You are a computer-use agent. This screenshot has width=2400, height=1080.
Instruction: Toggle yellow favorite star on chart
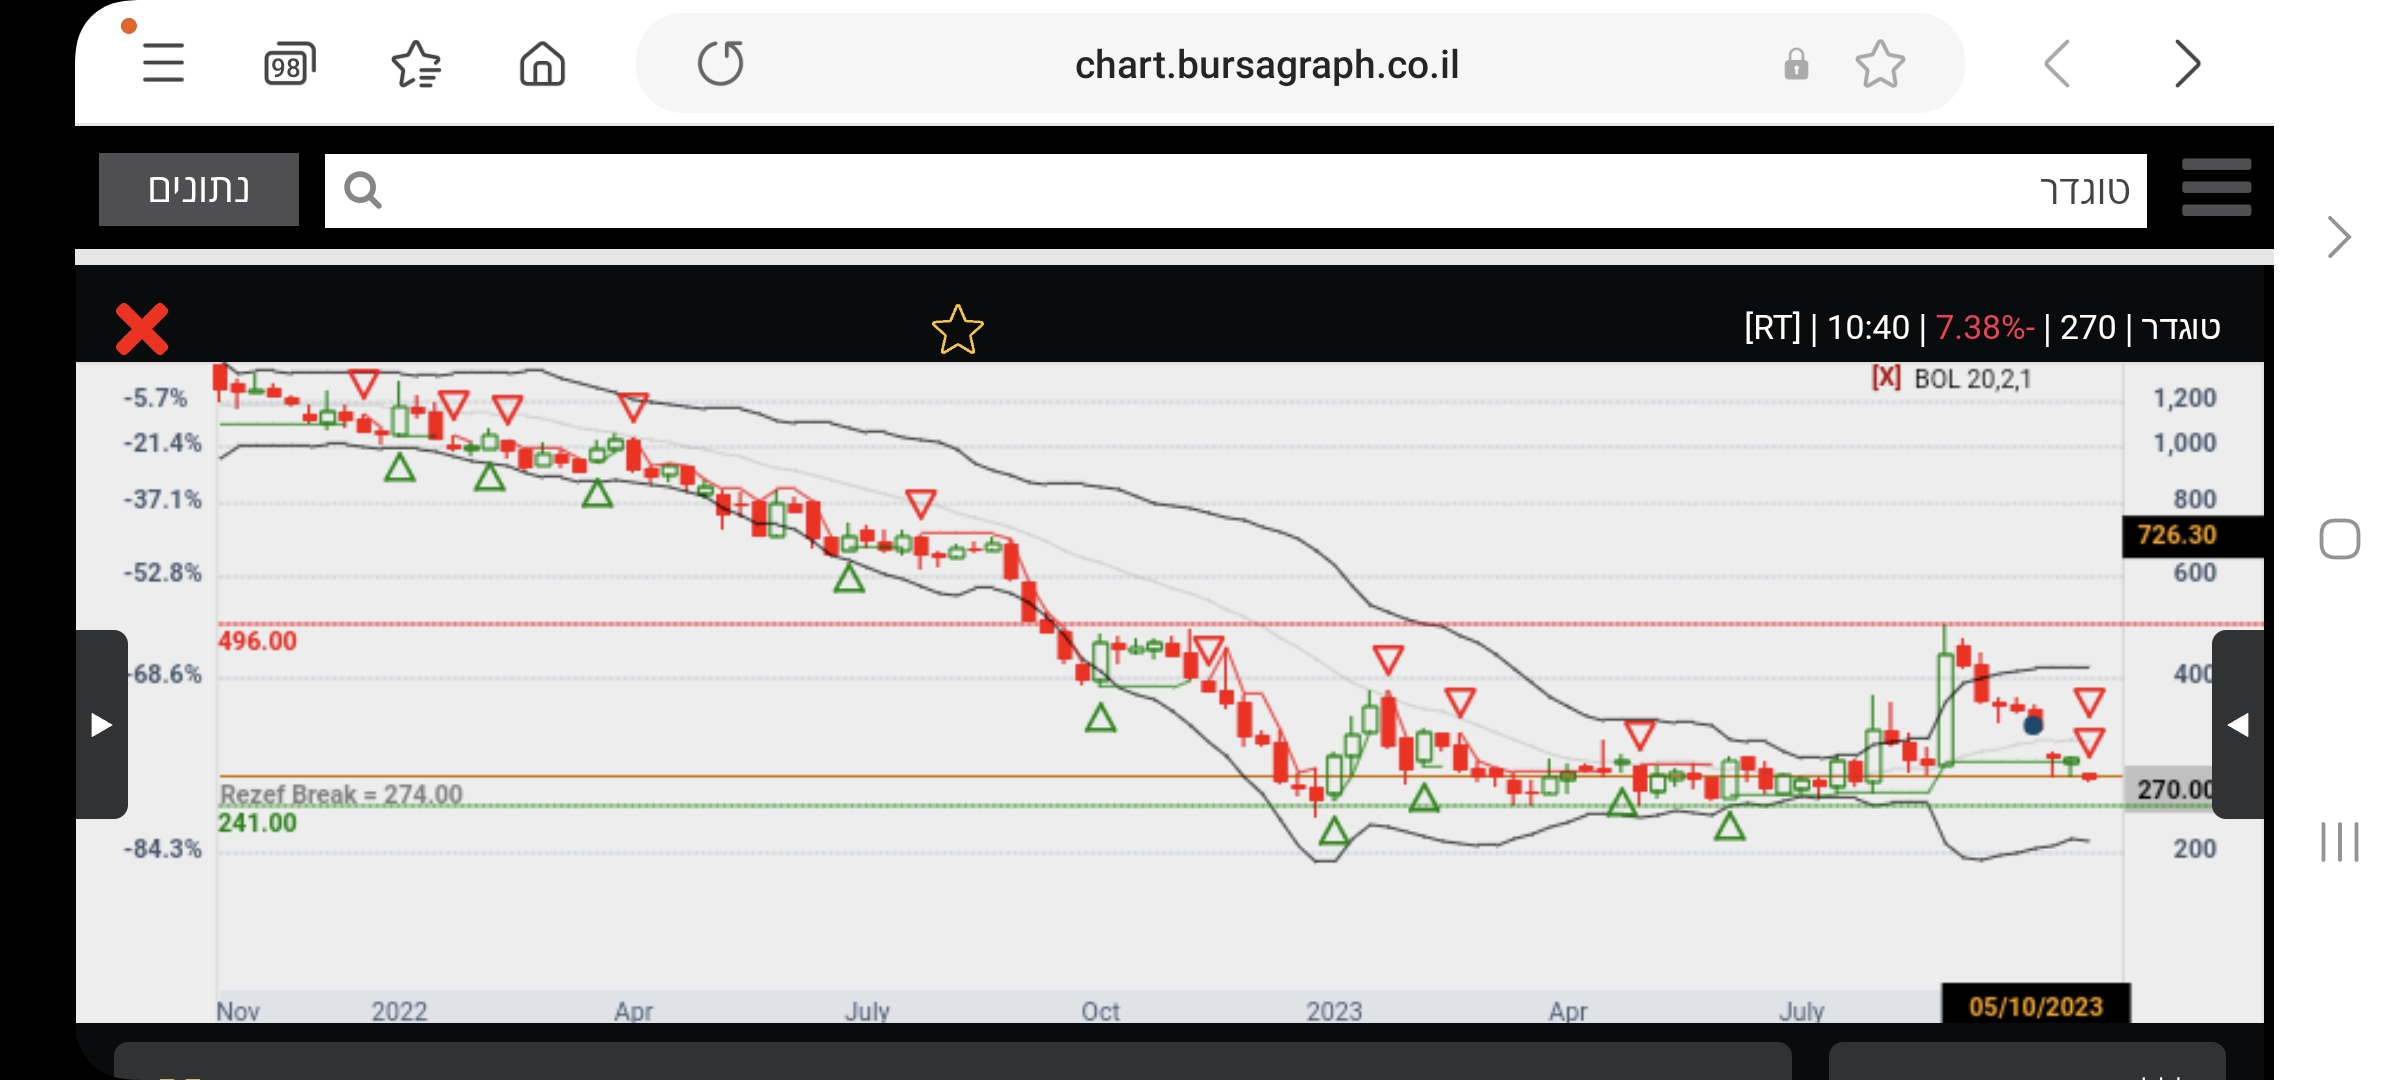(x=957, y=330)
